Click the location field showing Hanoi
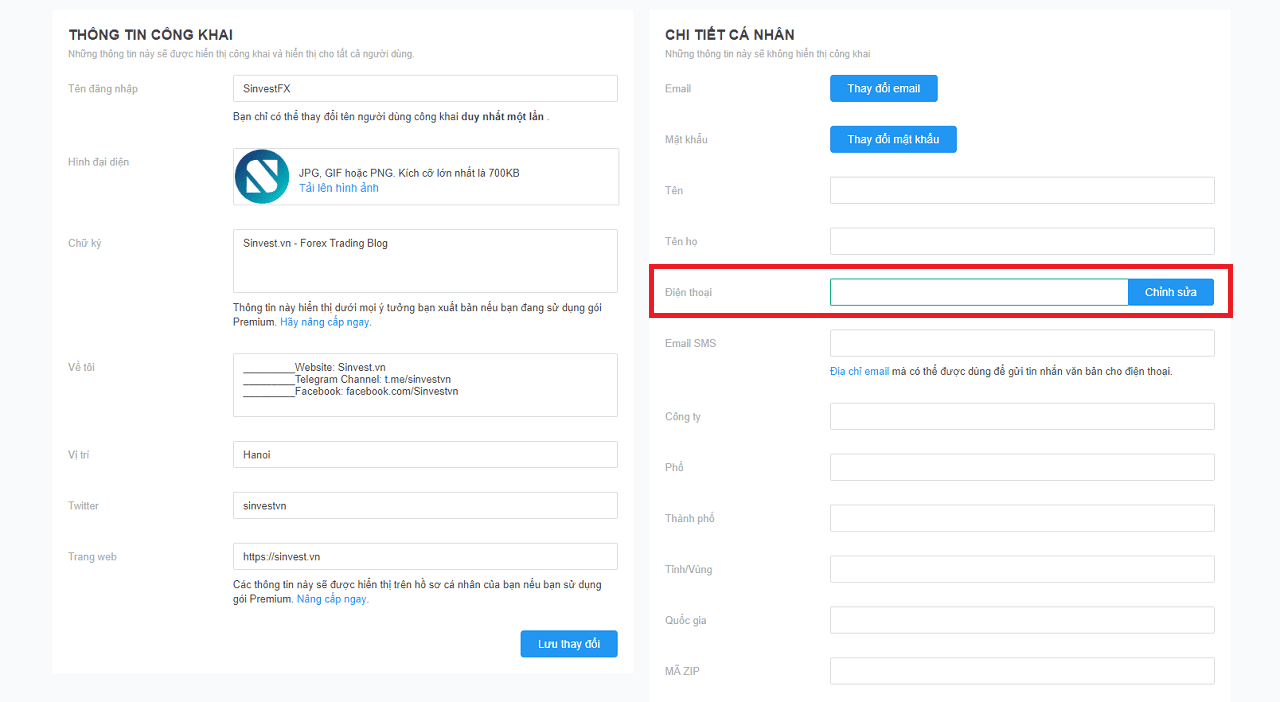This screenshot has height=702, width=1280. click(425, 455)
